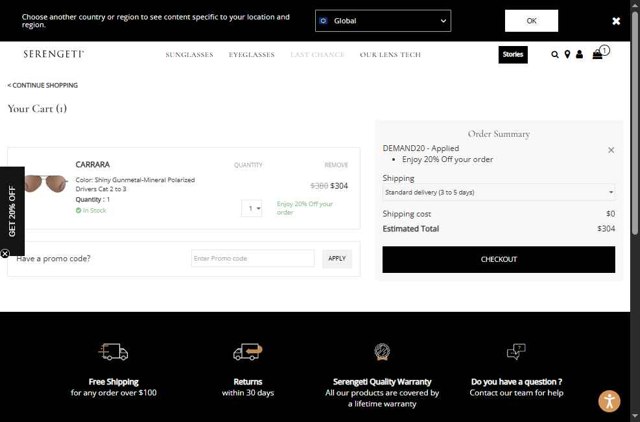
Task: Click the Stories button
Action: click(513, 54)
